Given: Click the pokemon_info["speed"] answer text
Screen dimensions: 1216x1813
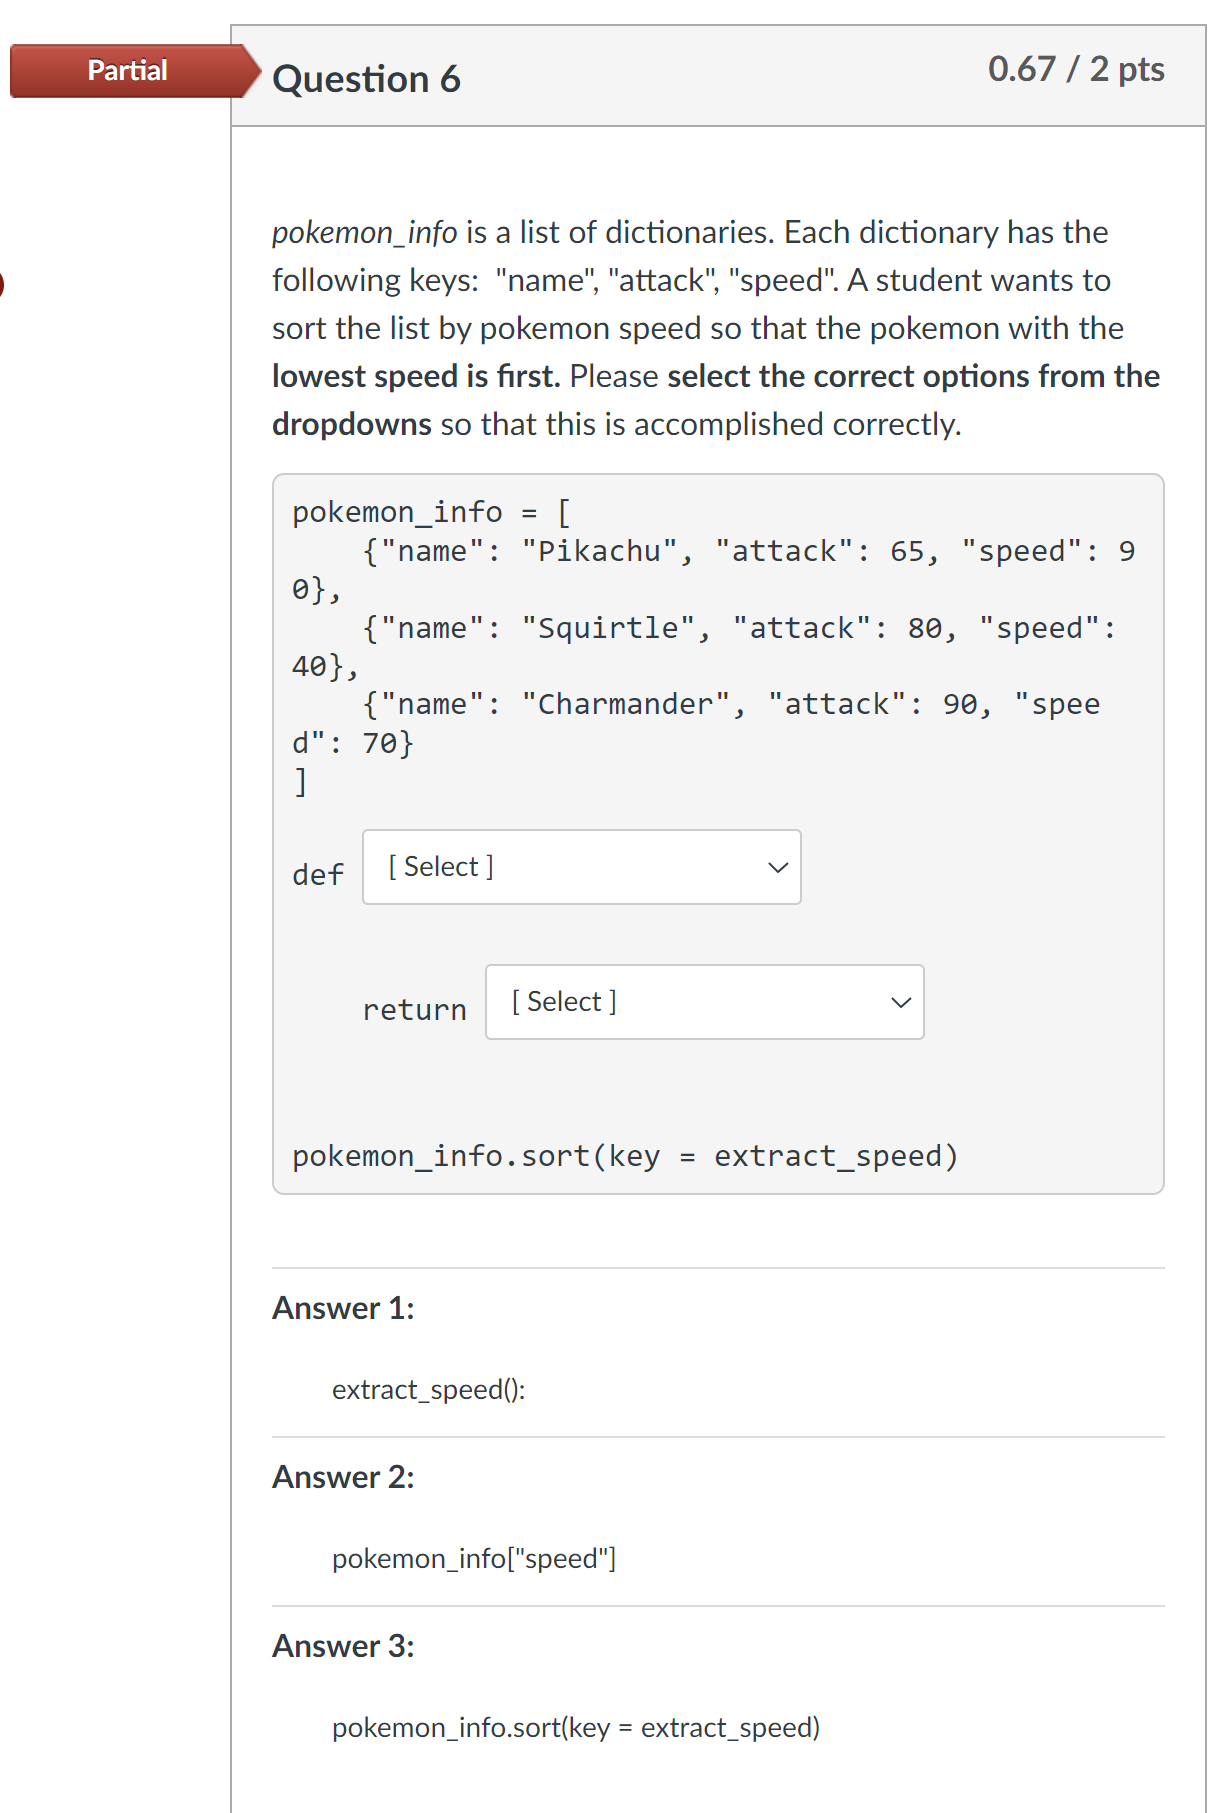Looking at the screenshot, I should pos(474,1559).
